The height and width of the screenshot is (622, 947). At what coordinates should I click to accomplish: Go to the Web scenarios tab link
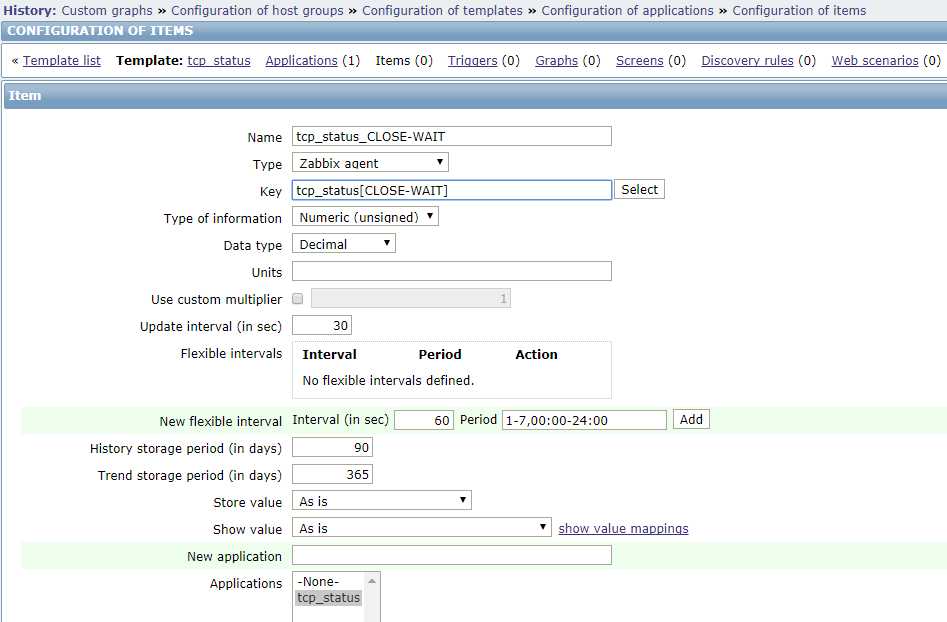click(875, 60)
